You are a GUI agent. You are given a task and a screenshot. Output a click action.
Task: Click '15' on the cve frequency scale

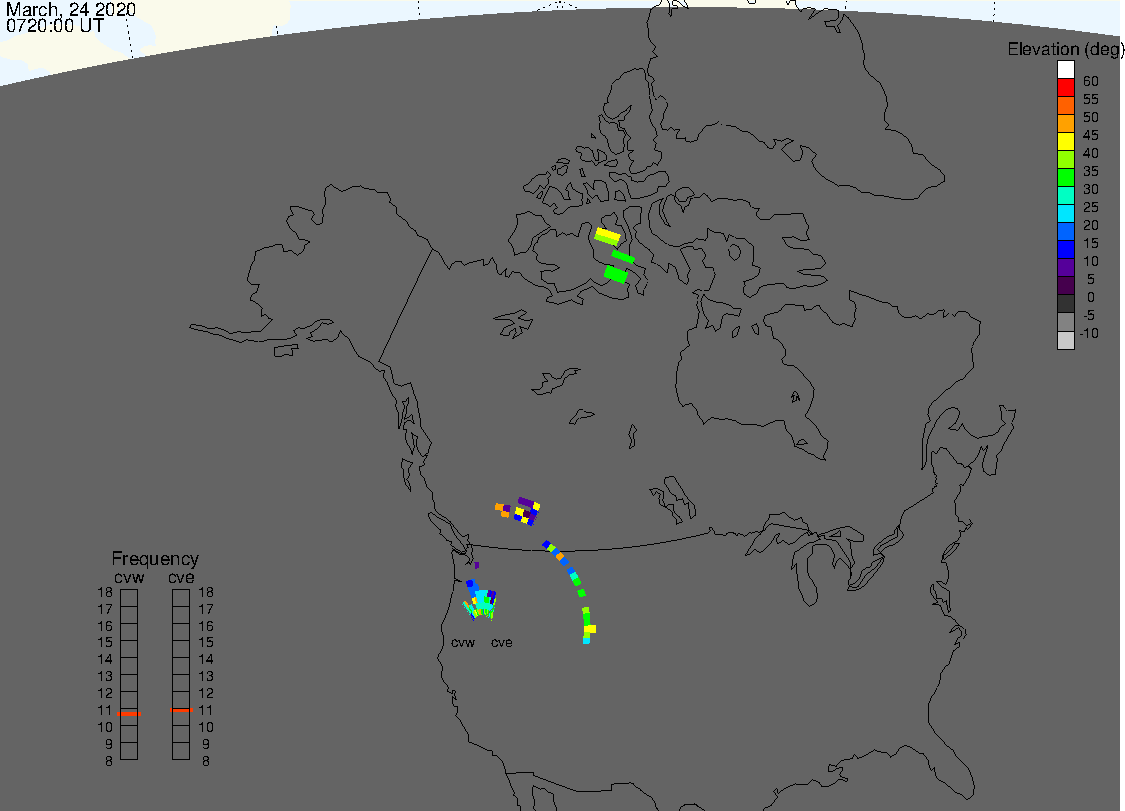(x=206, y=642)
